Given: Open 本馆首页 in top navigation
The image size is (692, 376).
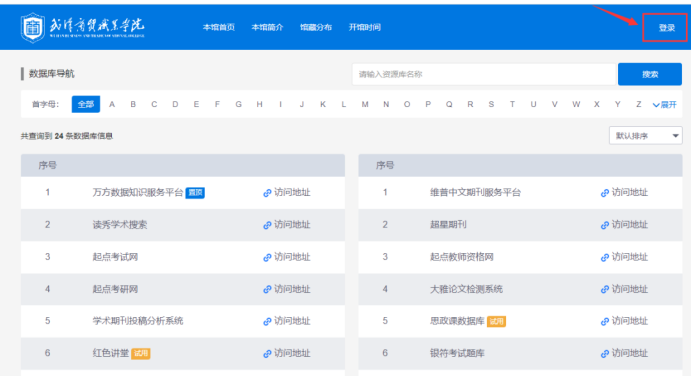Looking at the screenshot, I should pos(218,27).
